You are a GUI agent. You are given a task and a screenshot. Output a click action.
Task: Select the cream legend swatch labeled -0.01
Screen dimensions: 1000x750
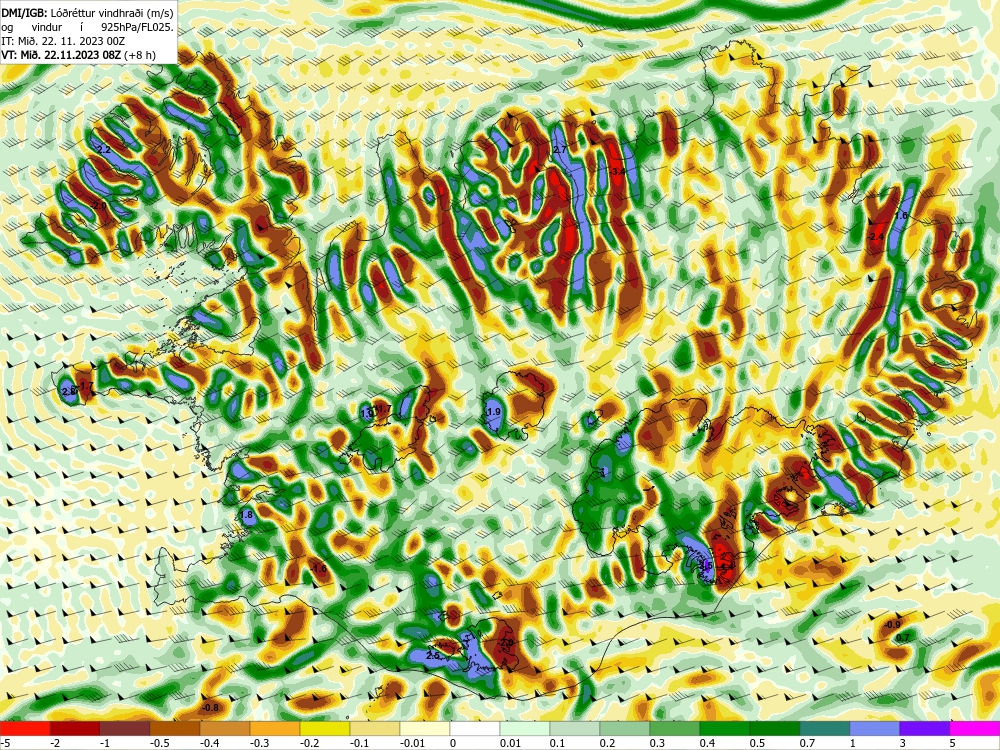(425, 728)
